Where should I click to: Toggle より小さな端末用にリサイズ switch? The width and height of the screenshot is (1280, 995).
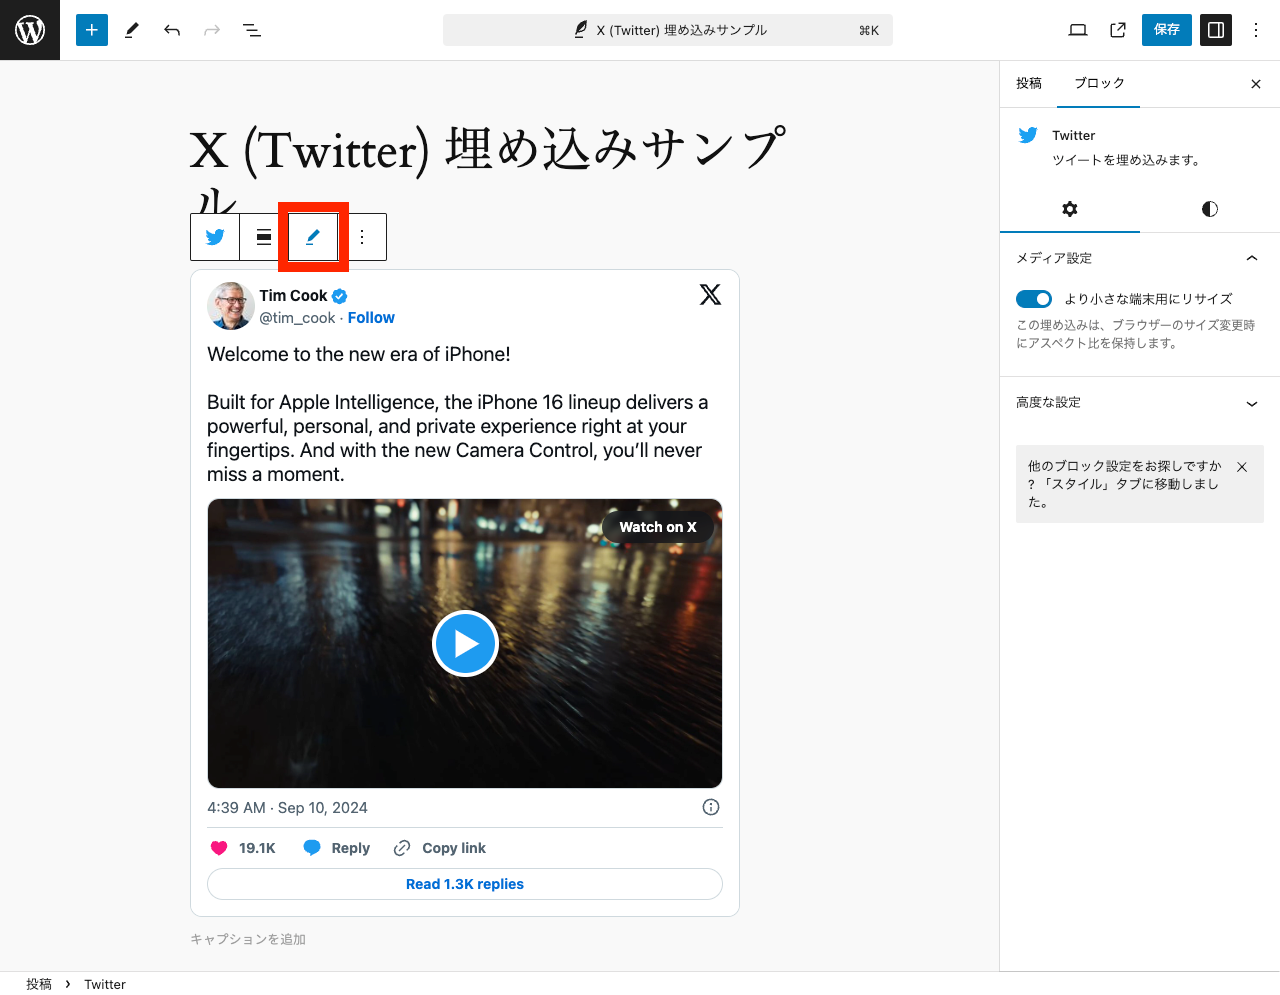click(1034, 299)
